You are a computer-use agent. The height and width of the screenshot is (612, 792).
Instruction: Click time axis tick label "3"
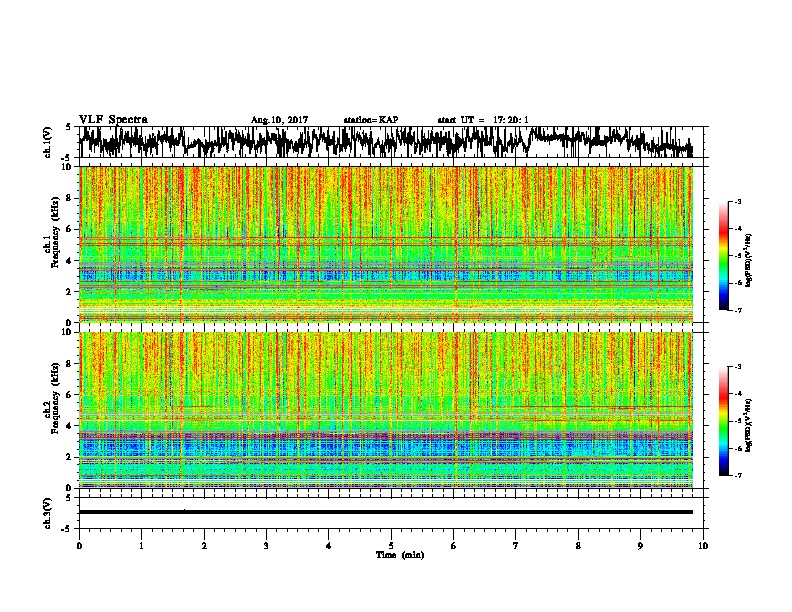tap(266, 546)
